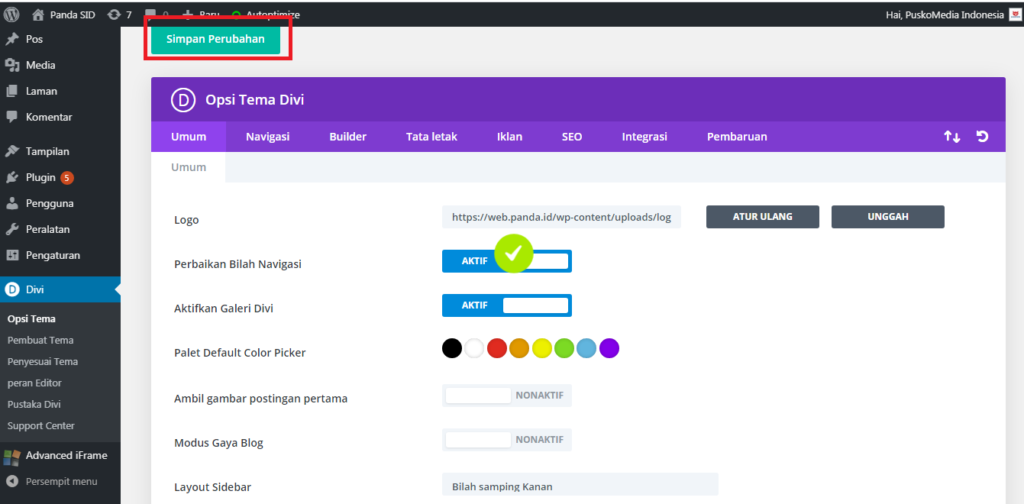This screenshot has height=504, width=1024.
Task: Select orange palette color swatch
Action: (x=519, y=348)
